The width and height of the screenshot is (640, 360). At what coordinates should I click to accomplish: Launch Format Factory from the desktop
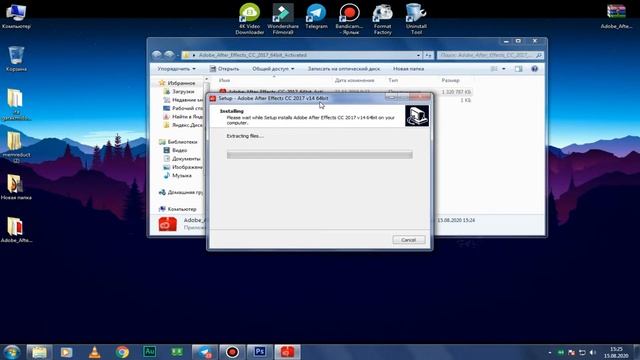(x=382, y=19)
